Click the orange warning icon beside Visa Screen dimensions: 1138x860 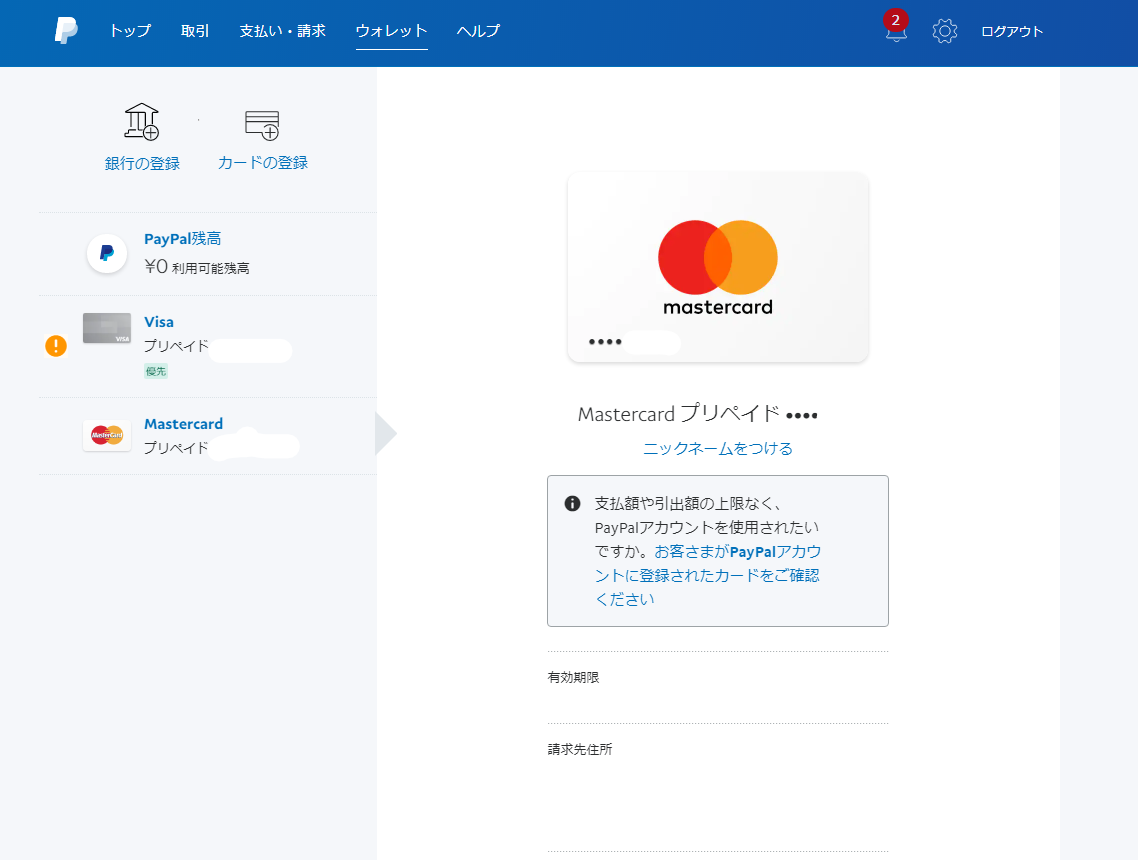[x=56, y=346]
